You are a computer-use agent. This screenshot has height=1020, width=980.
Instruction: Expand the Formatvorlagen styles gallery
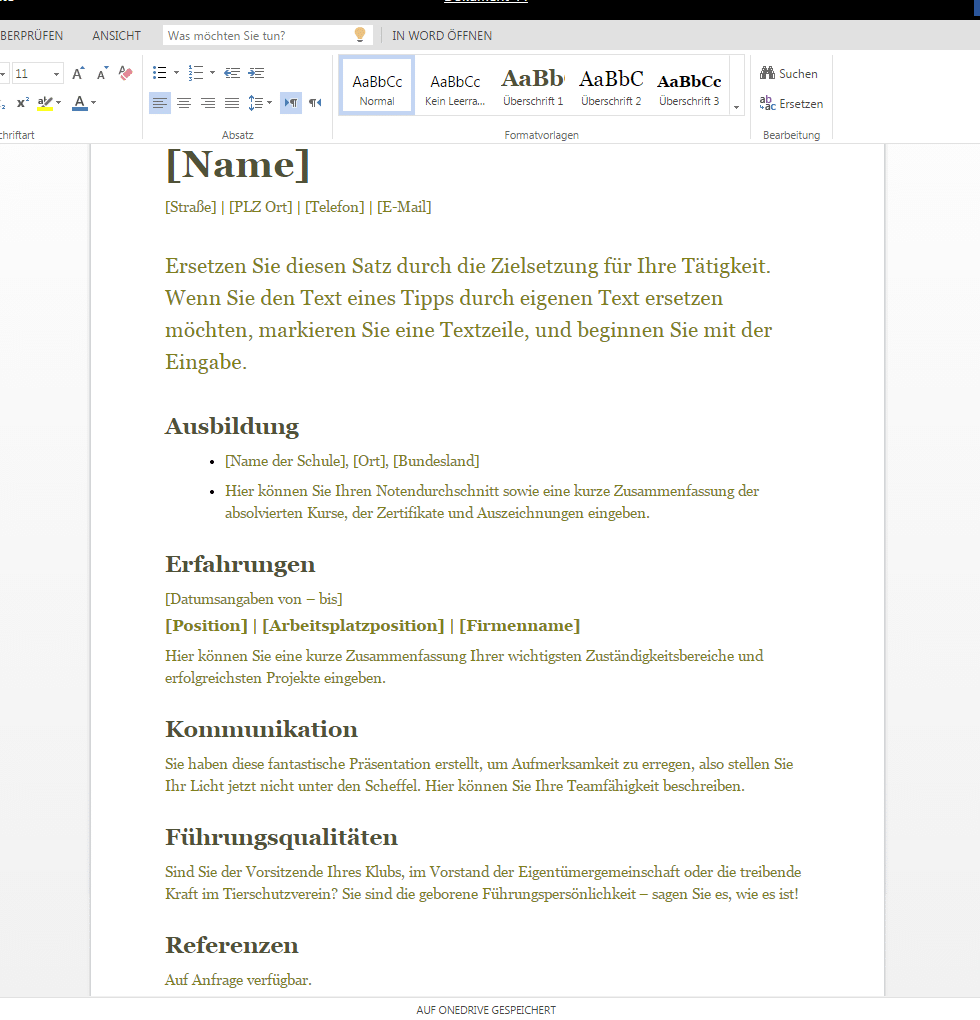(736, 107)
